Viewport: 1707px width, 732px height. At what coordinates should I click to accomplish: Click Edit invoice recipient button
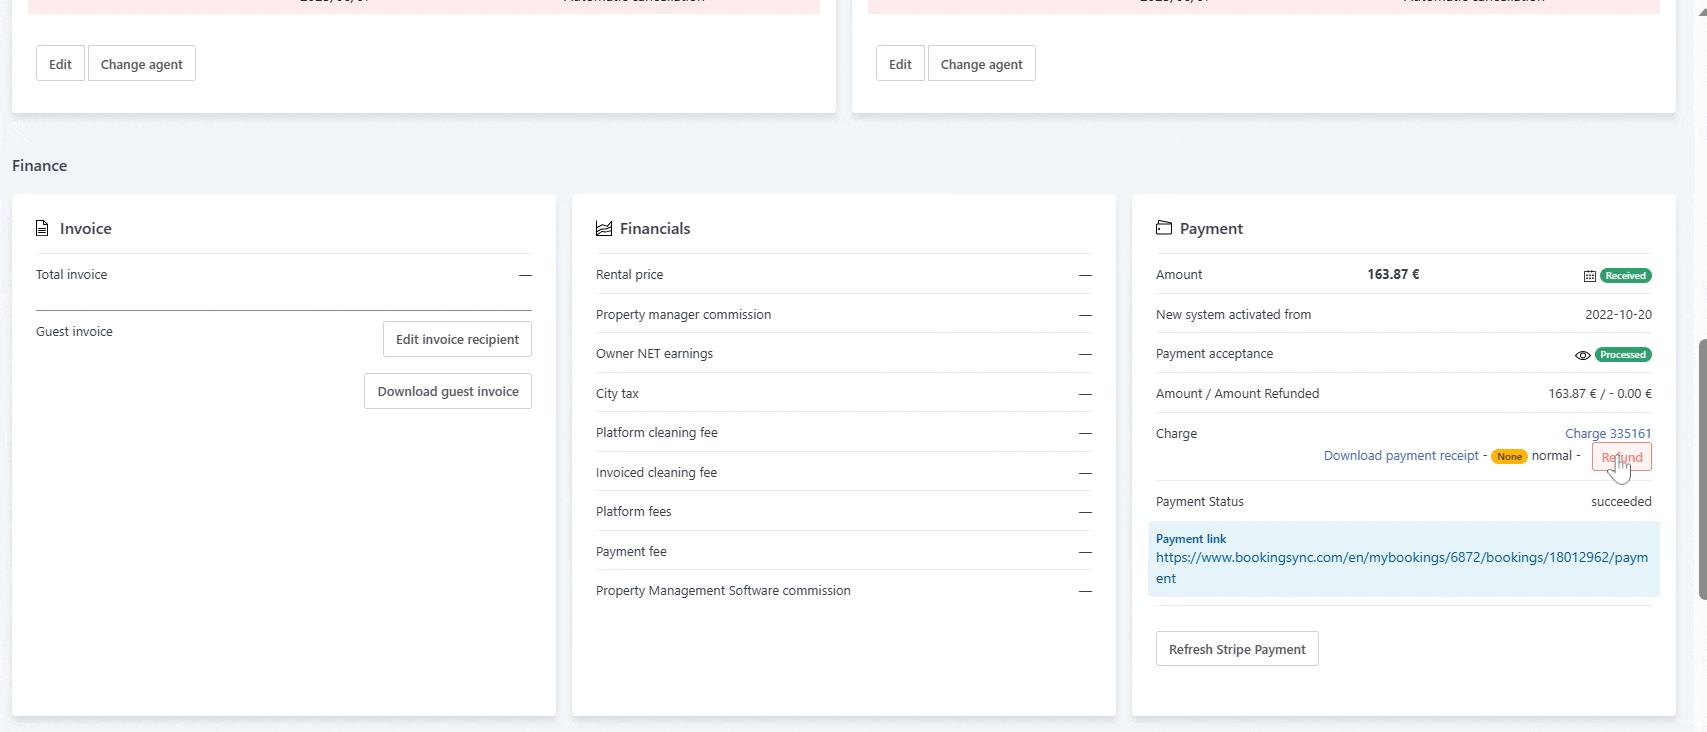pos(457,340)
